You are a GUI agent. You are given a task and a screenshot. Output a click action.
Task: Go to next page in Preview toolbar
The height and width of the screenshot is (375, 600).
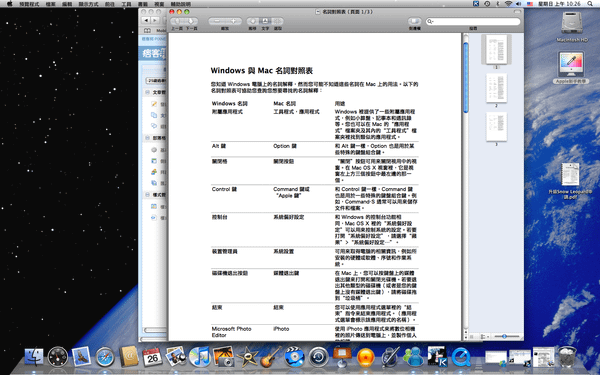click(x=191, y=21)
